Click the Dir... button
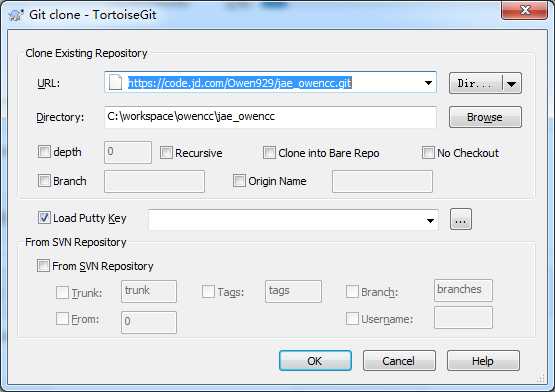This screenshot has width=555, height=392. click(475, 84)
